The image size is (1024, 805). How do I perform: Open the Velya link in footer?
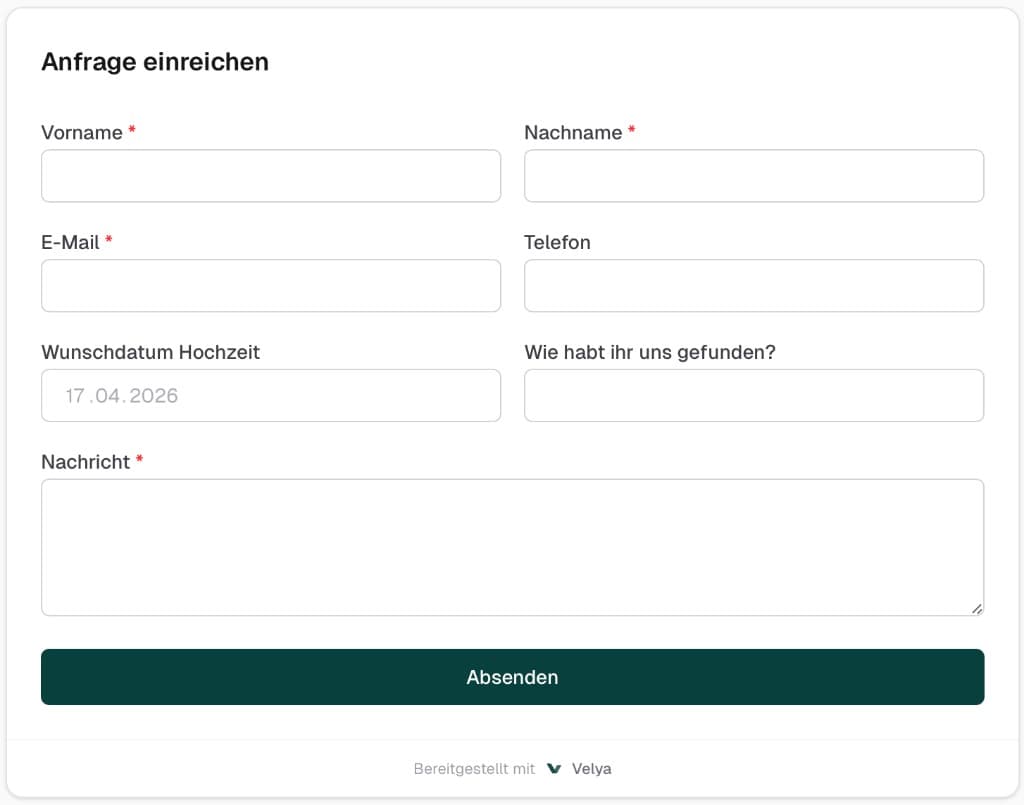click(x=591, y=768)
